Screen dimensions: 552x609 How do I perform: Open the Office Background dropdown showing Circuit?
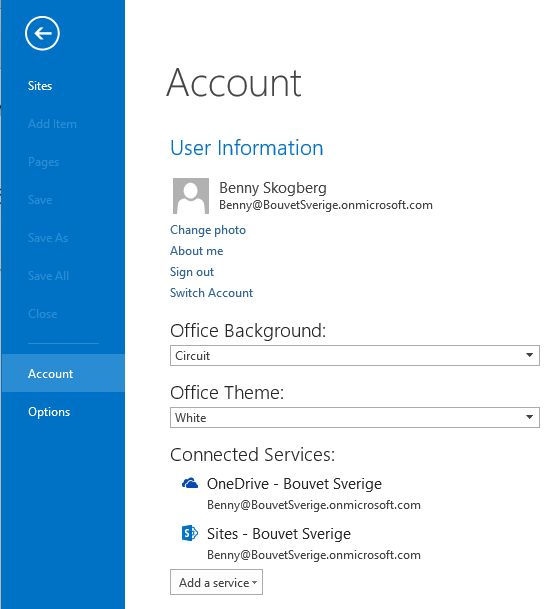pos(355,355)
